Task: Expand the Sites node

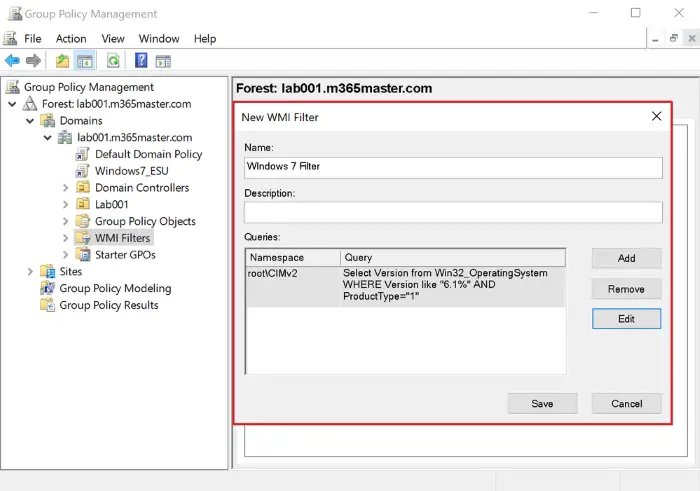Action: coord(30,271)
